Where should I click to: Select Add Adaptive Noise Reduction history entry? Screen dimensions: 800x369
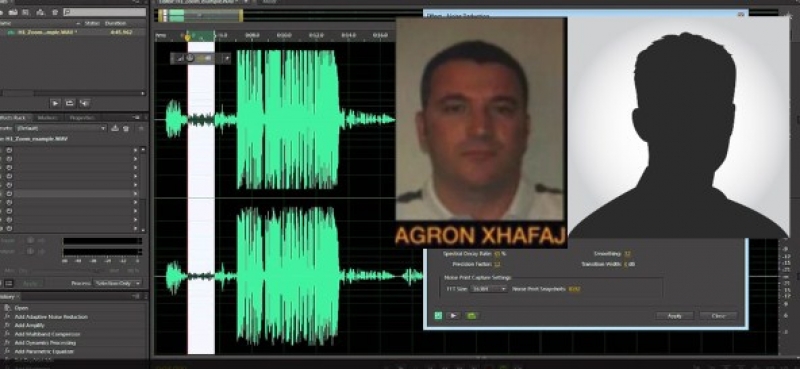coord(51,316)
